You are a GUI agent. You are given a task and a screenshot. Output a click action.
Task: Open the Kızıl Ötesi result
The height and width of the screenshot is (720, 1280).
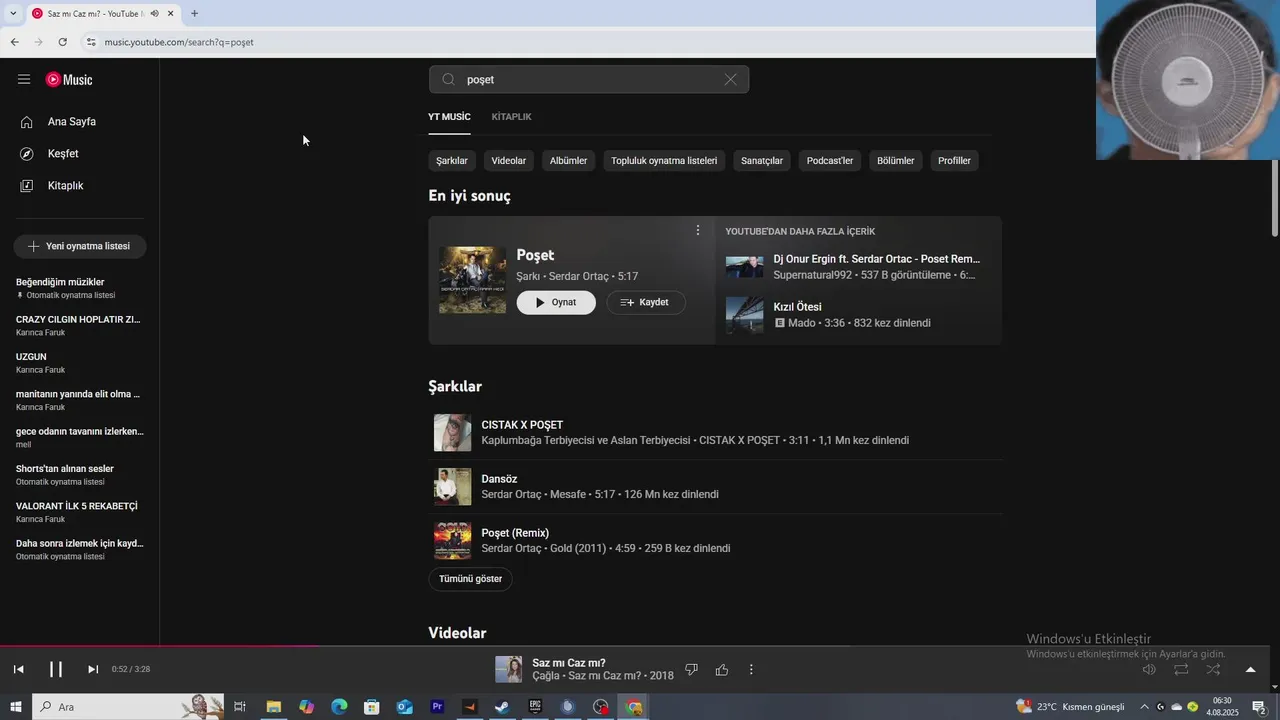(797, 307)
